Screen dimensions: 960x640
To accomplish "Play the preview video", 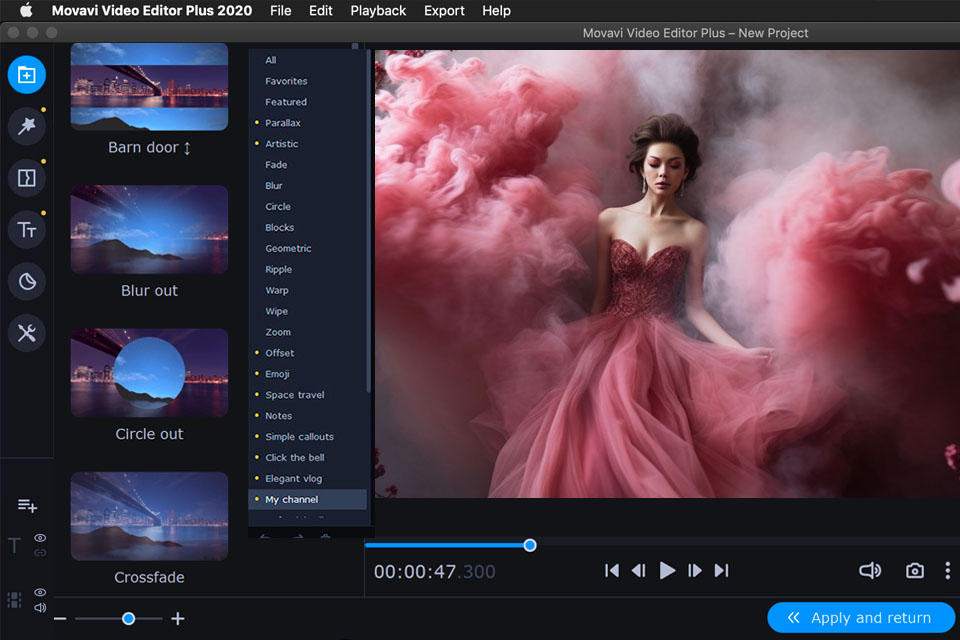I will coord(667,571).
